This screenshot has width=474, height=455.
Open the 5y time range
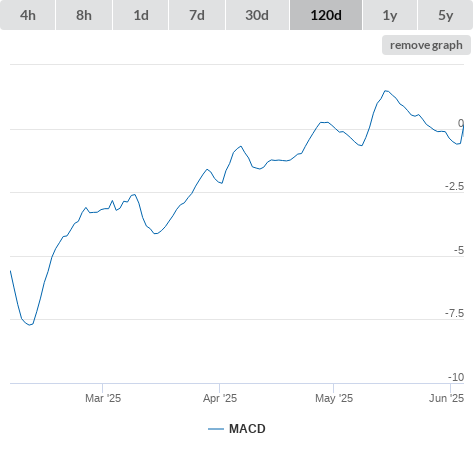[x=445, y=15]
